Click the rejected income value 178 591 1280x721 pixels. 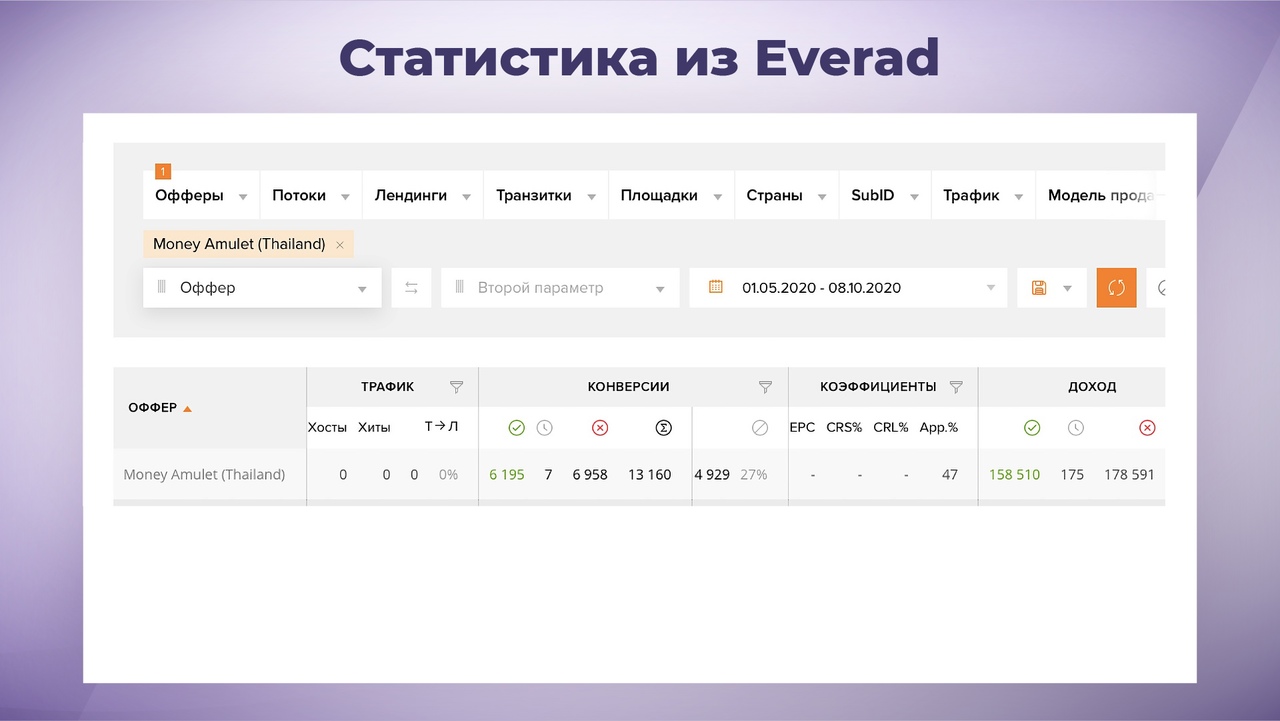(x=1129, y=475)
